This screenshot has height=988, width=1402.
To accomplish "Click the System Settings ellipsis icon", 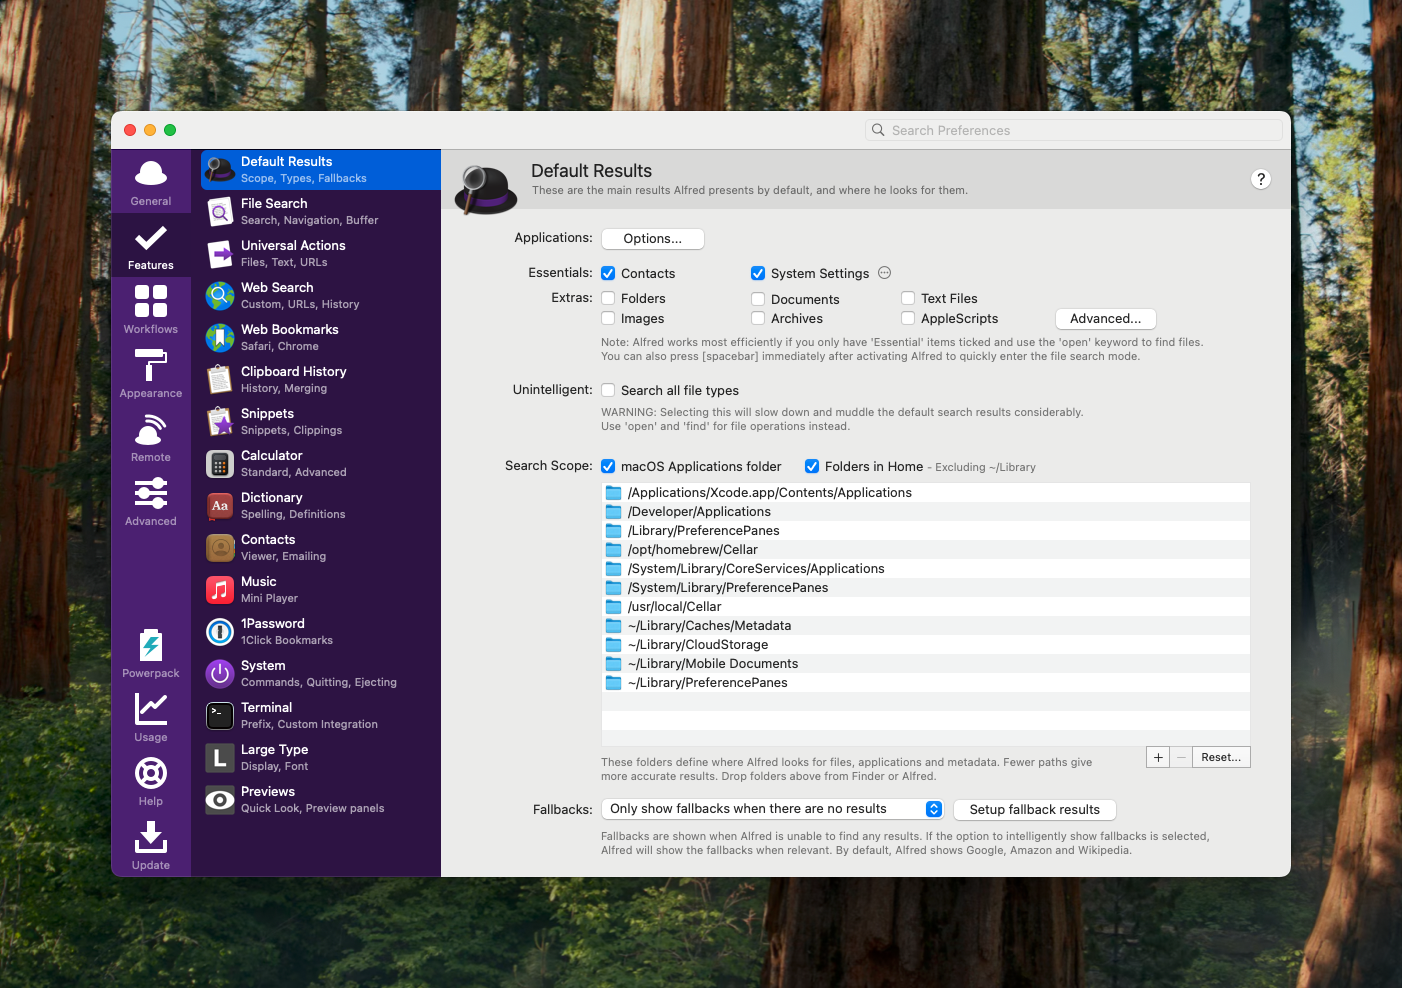I will click(884, 273).
